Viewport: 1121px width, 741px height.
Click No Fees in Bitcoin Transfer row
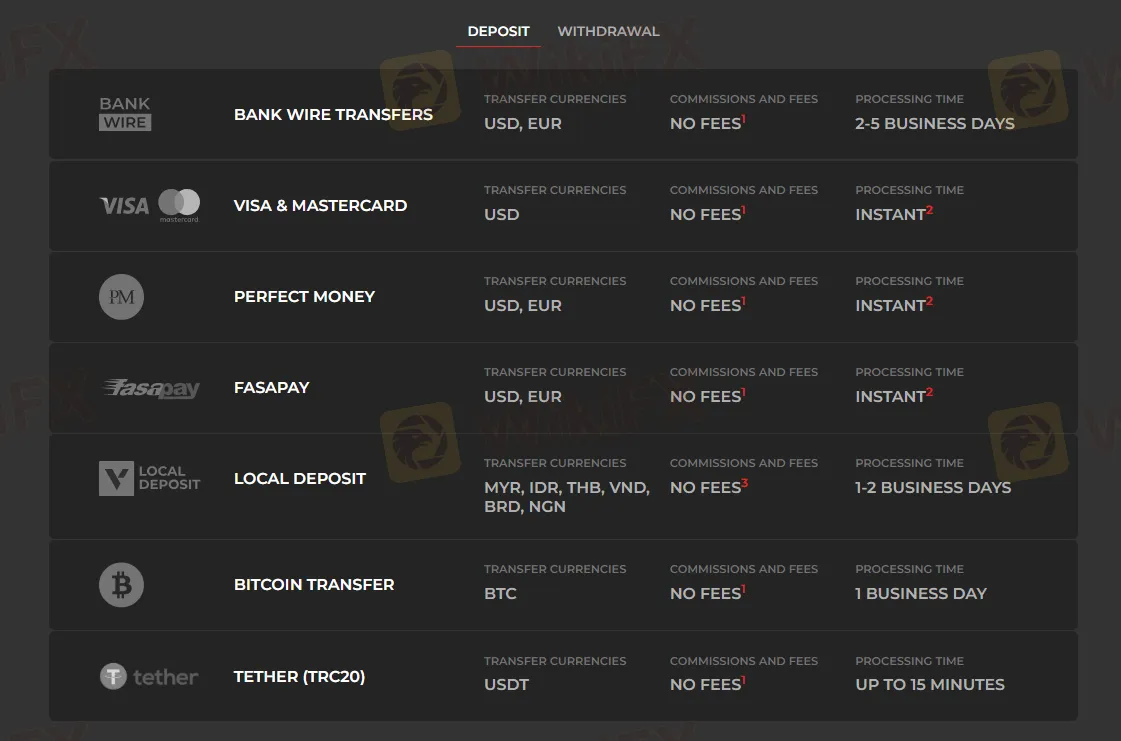708,592
